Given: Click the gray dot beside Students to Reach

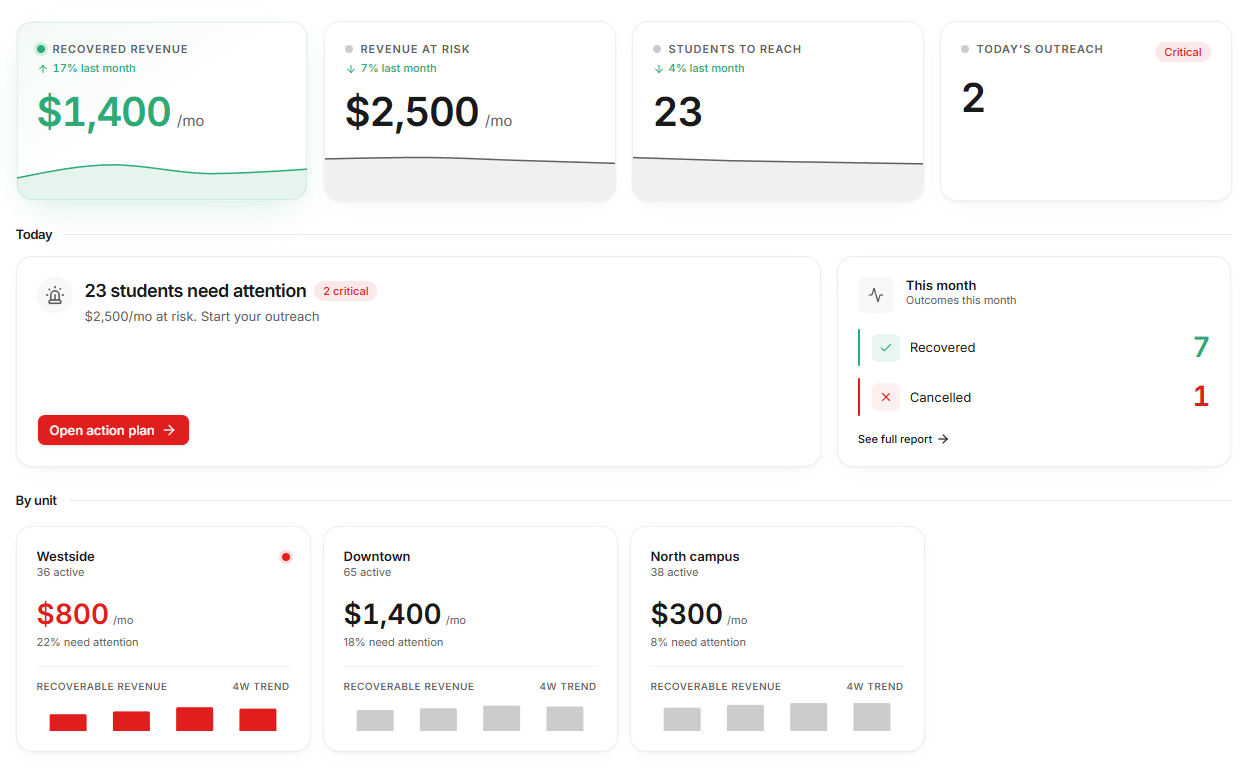Looking at the screenshot, I should (657, 49).
